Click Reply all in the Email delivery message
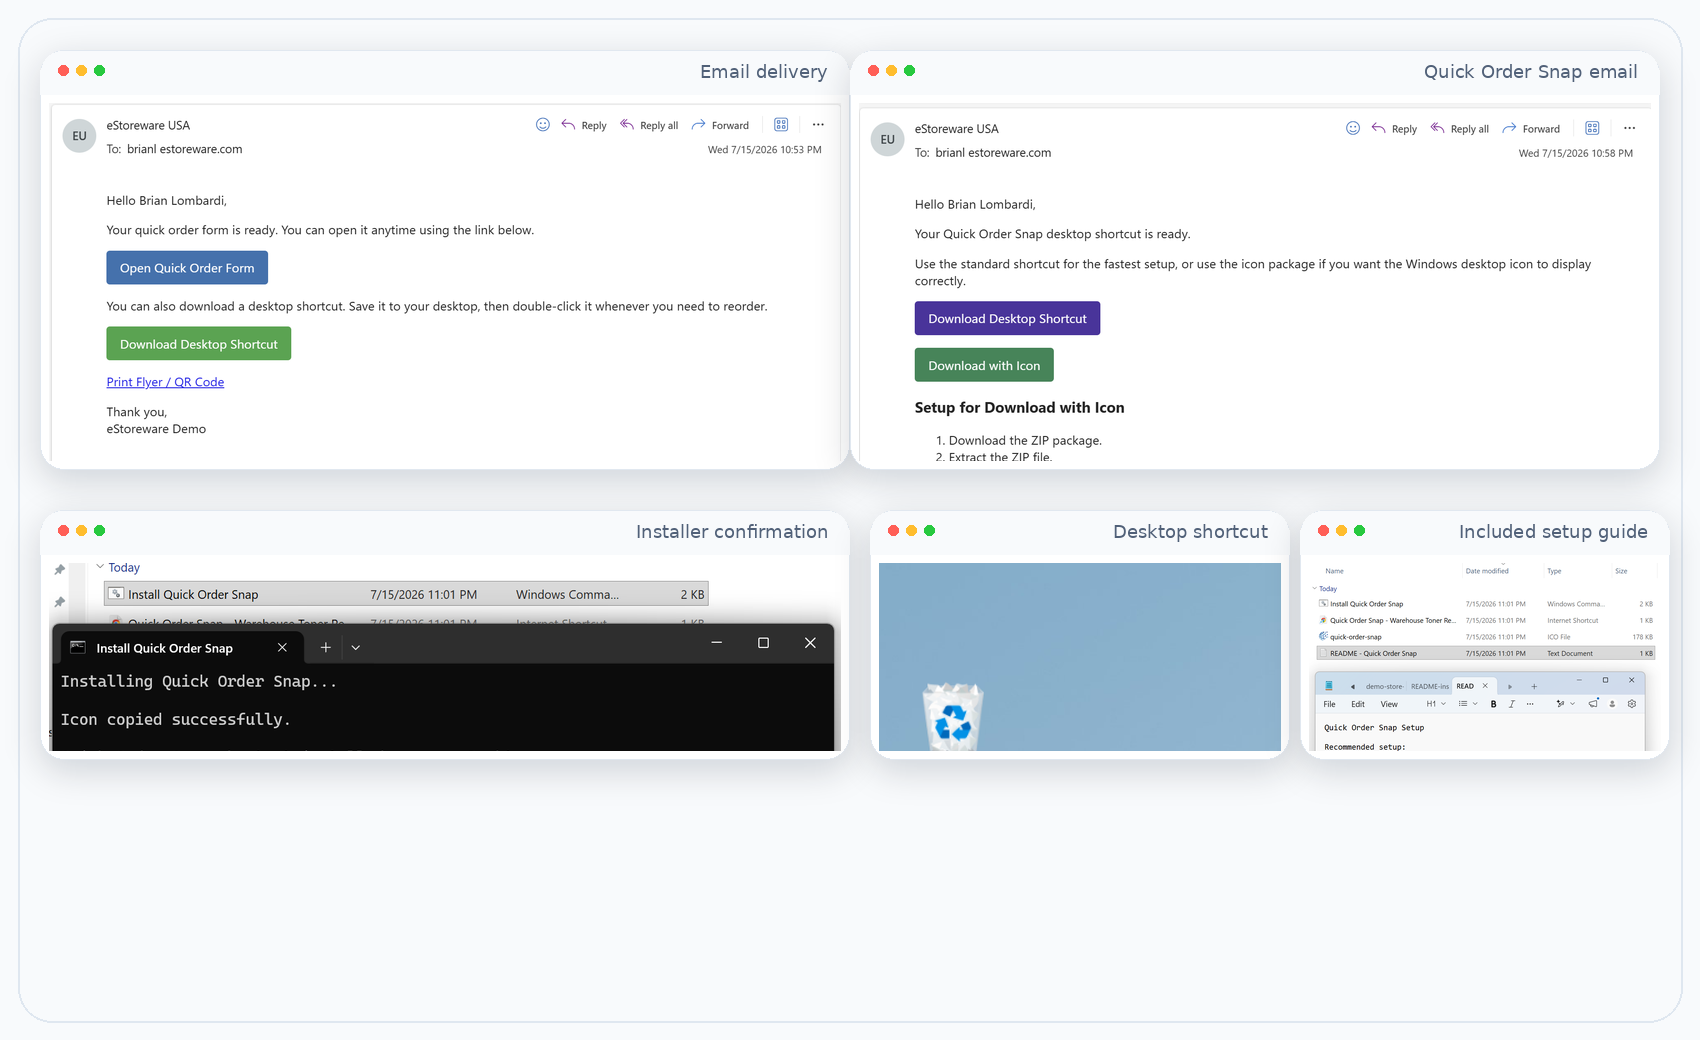The width and height of the screenshot is (1700, 1040). point(649,125)
